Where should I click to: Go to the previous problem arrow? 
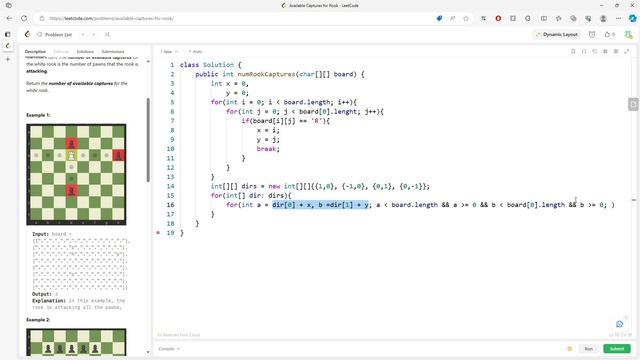[x=83, y=35]
